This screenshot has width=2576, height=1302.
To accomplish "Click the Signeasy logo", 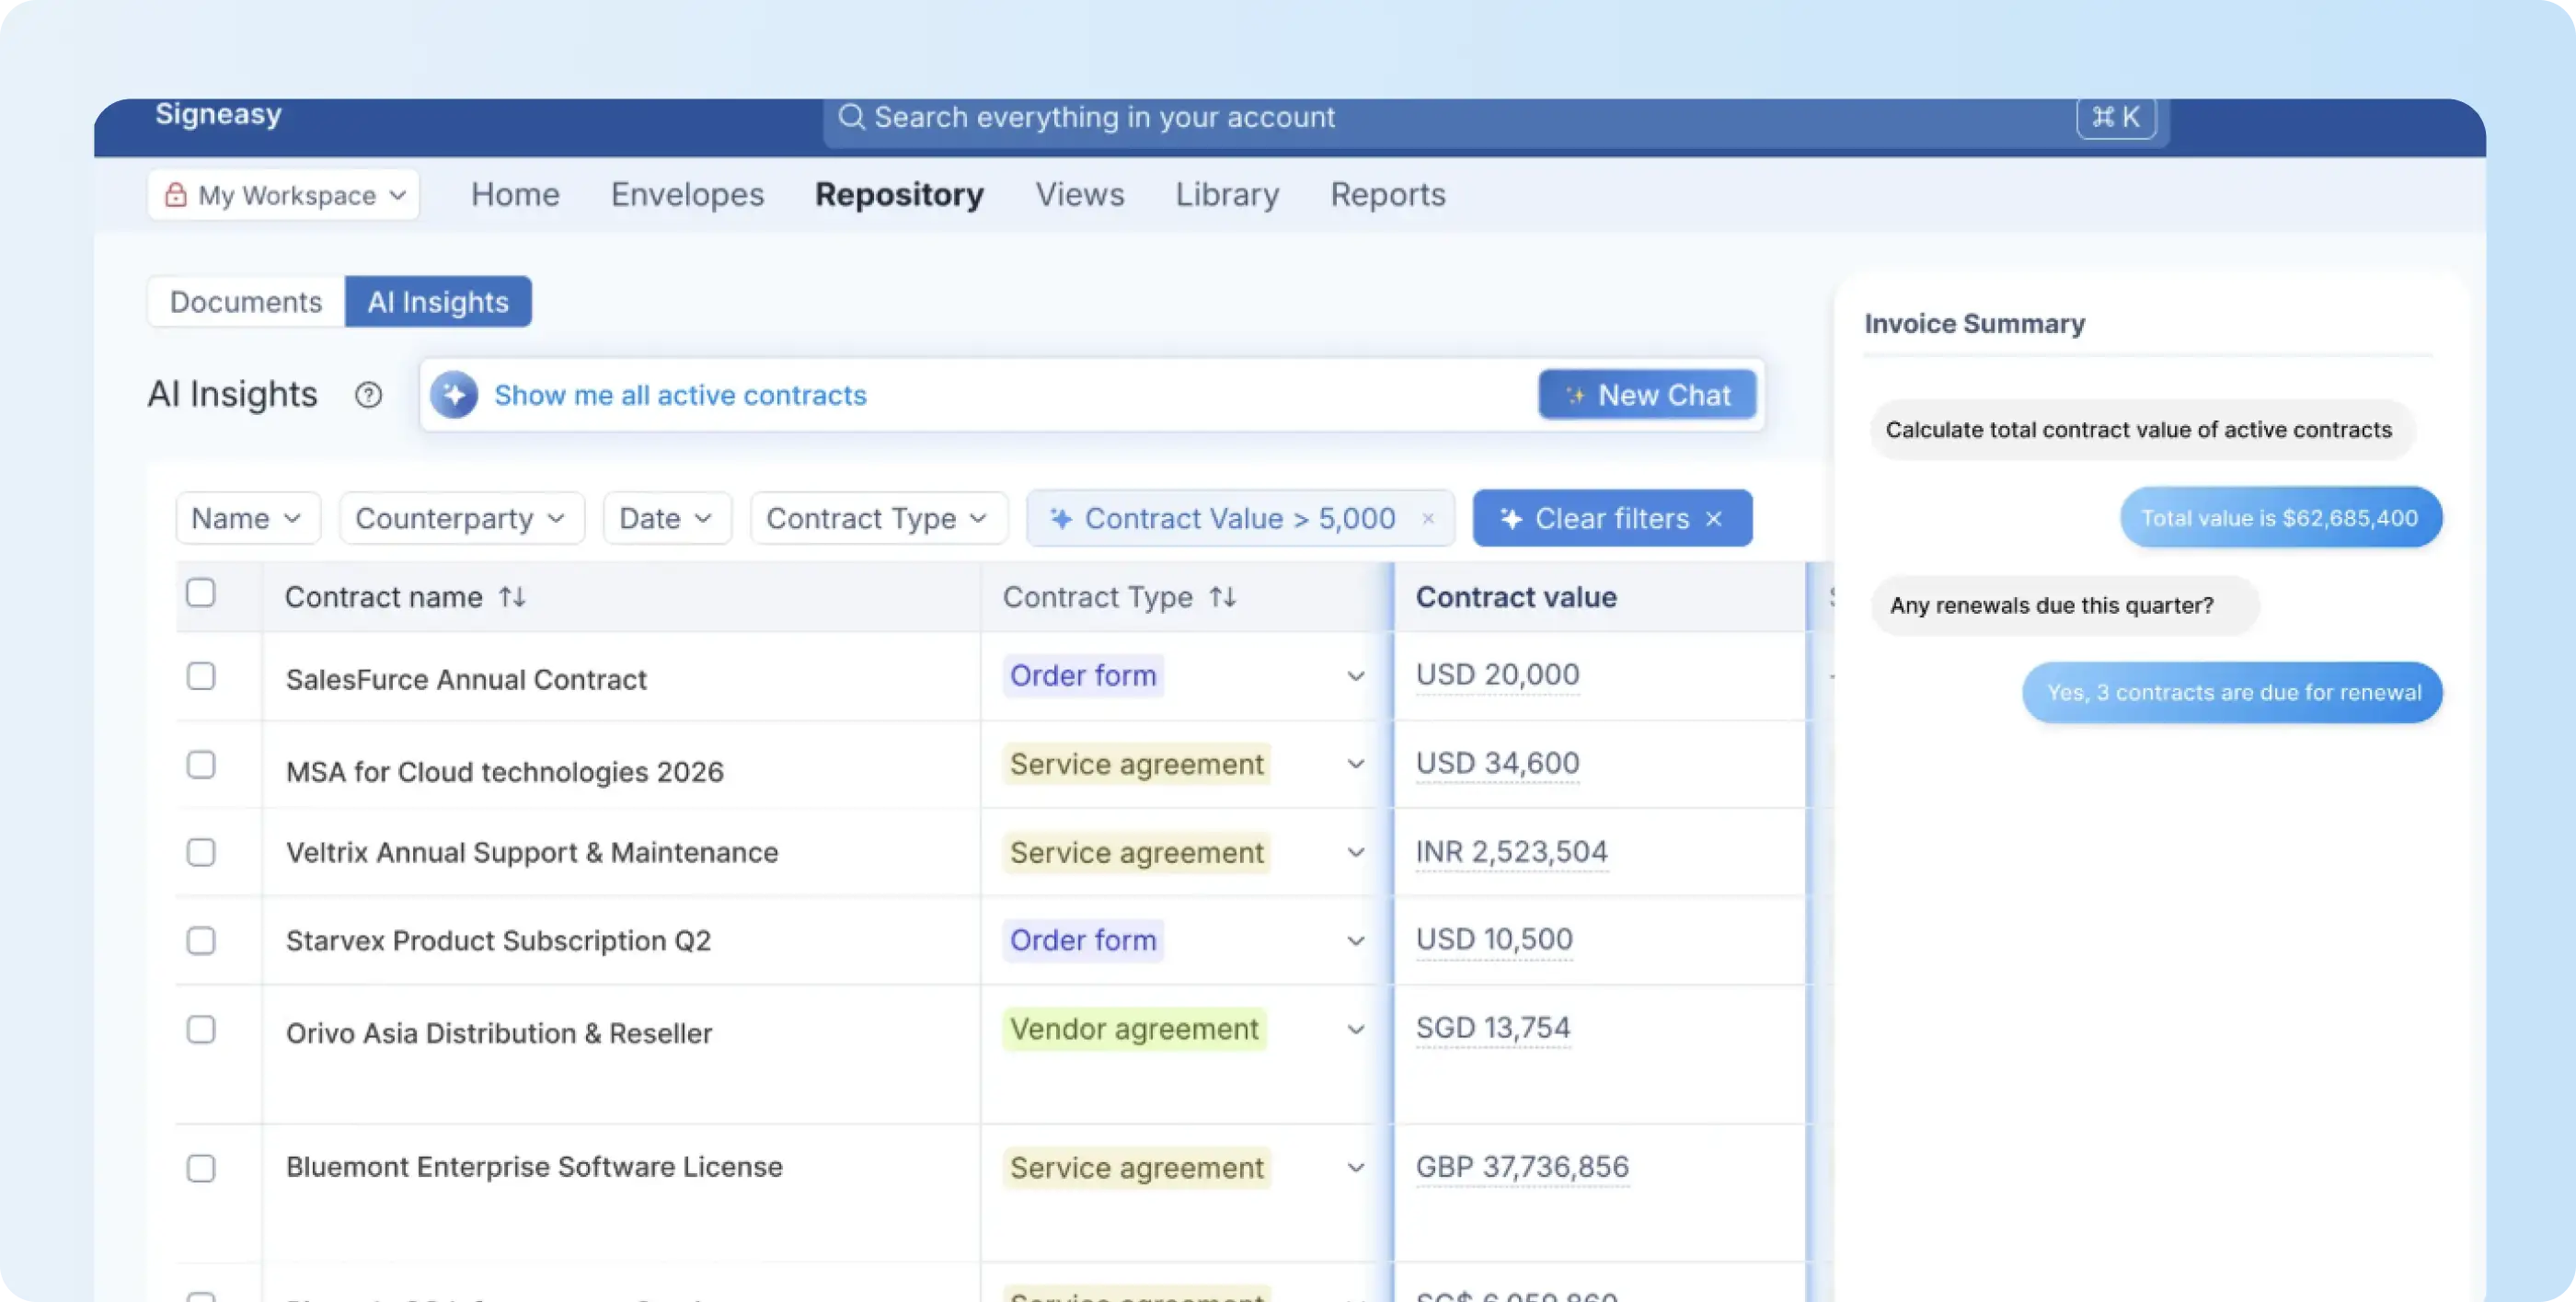I will 218,115.
